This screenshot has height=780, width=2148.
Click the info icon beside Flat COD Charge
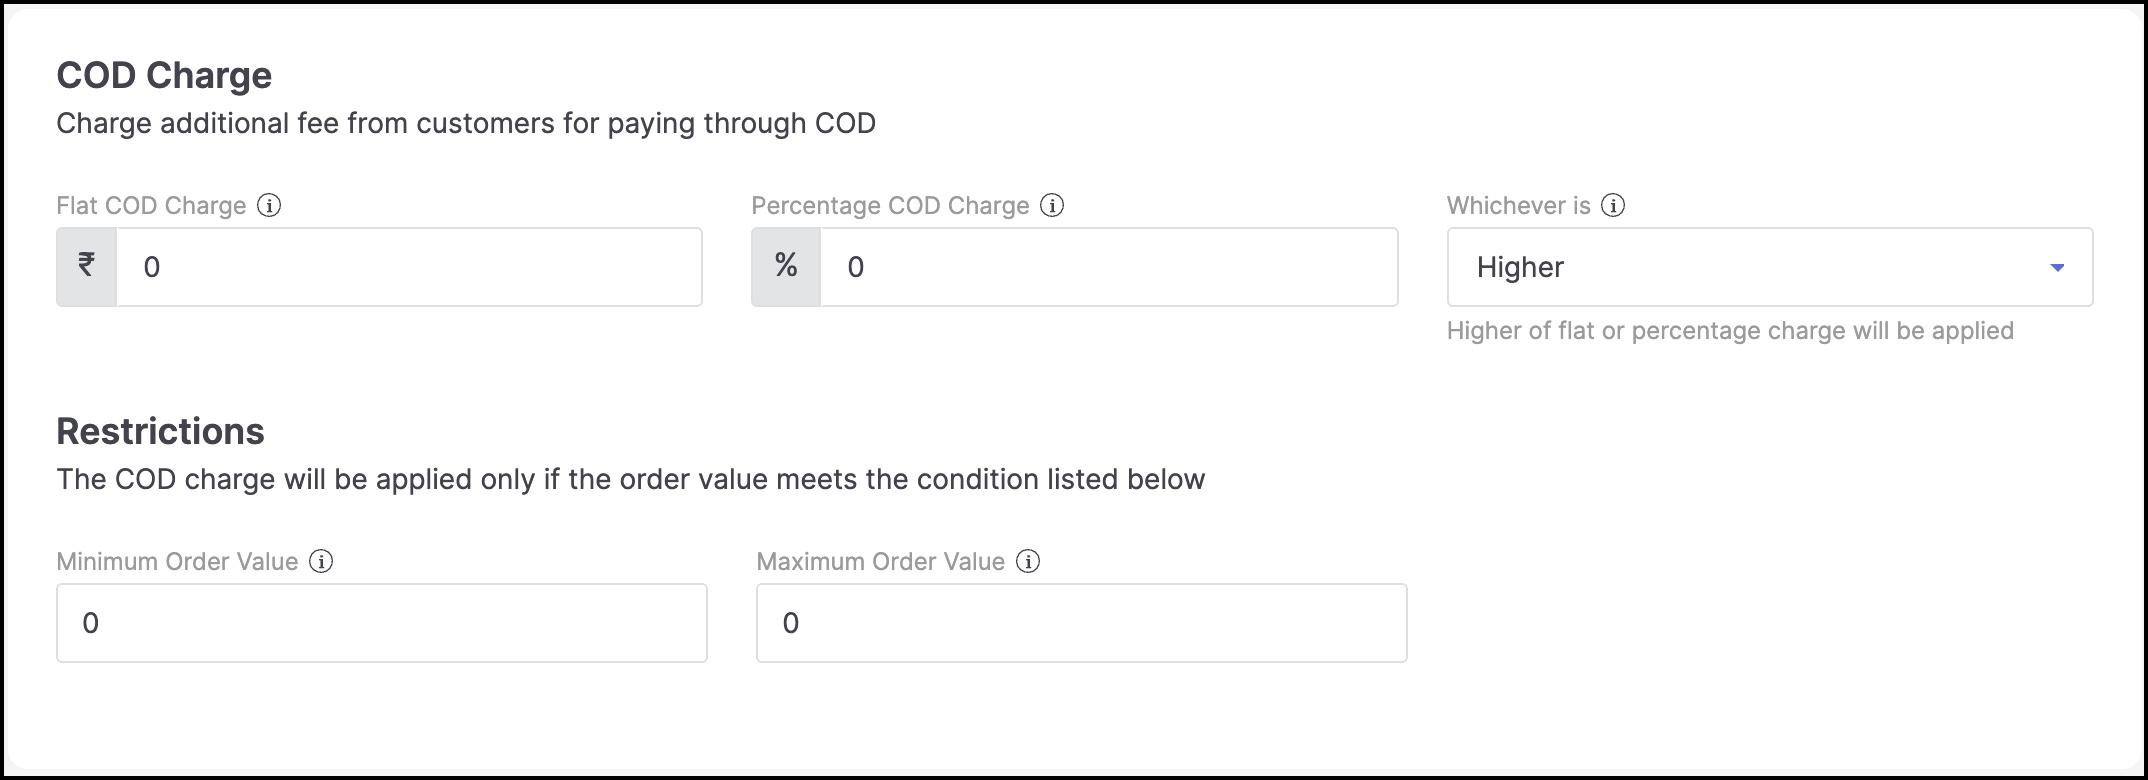point(269,205)
